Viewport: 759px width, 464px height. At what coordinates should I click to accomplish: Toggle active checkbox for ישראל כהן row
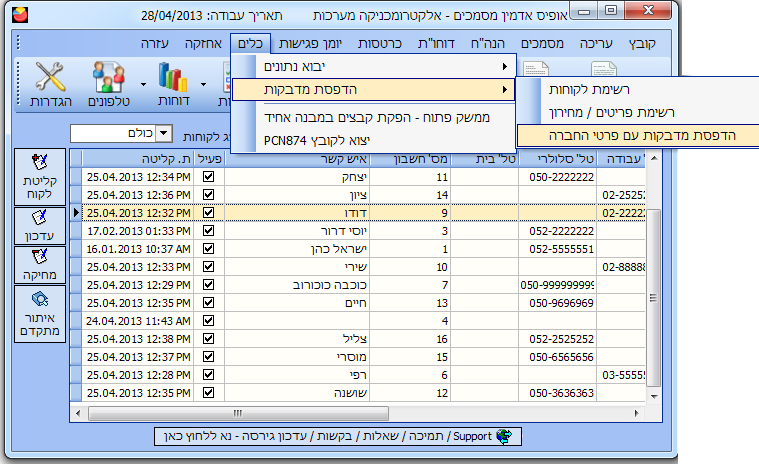tap(209, 249)
